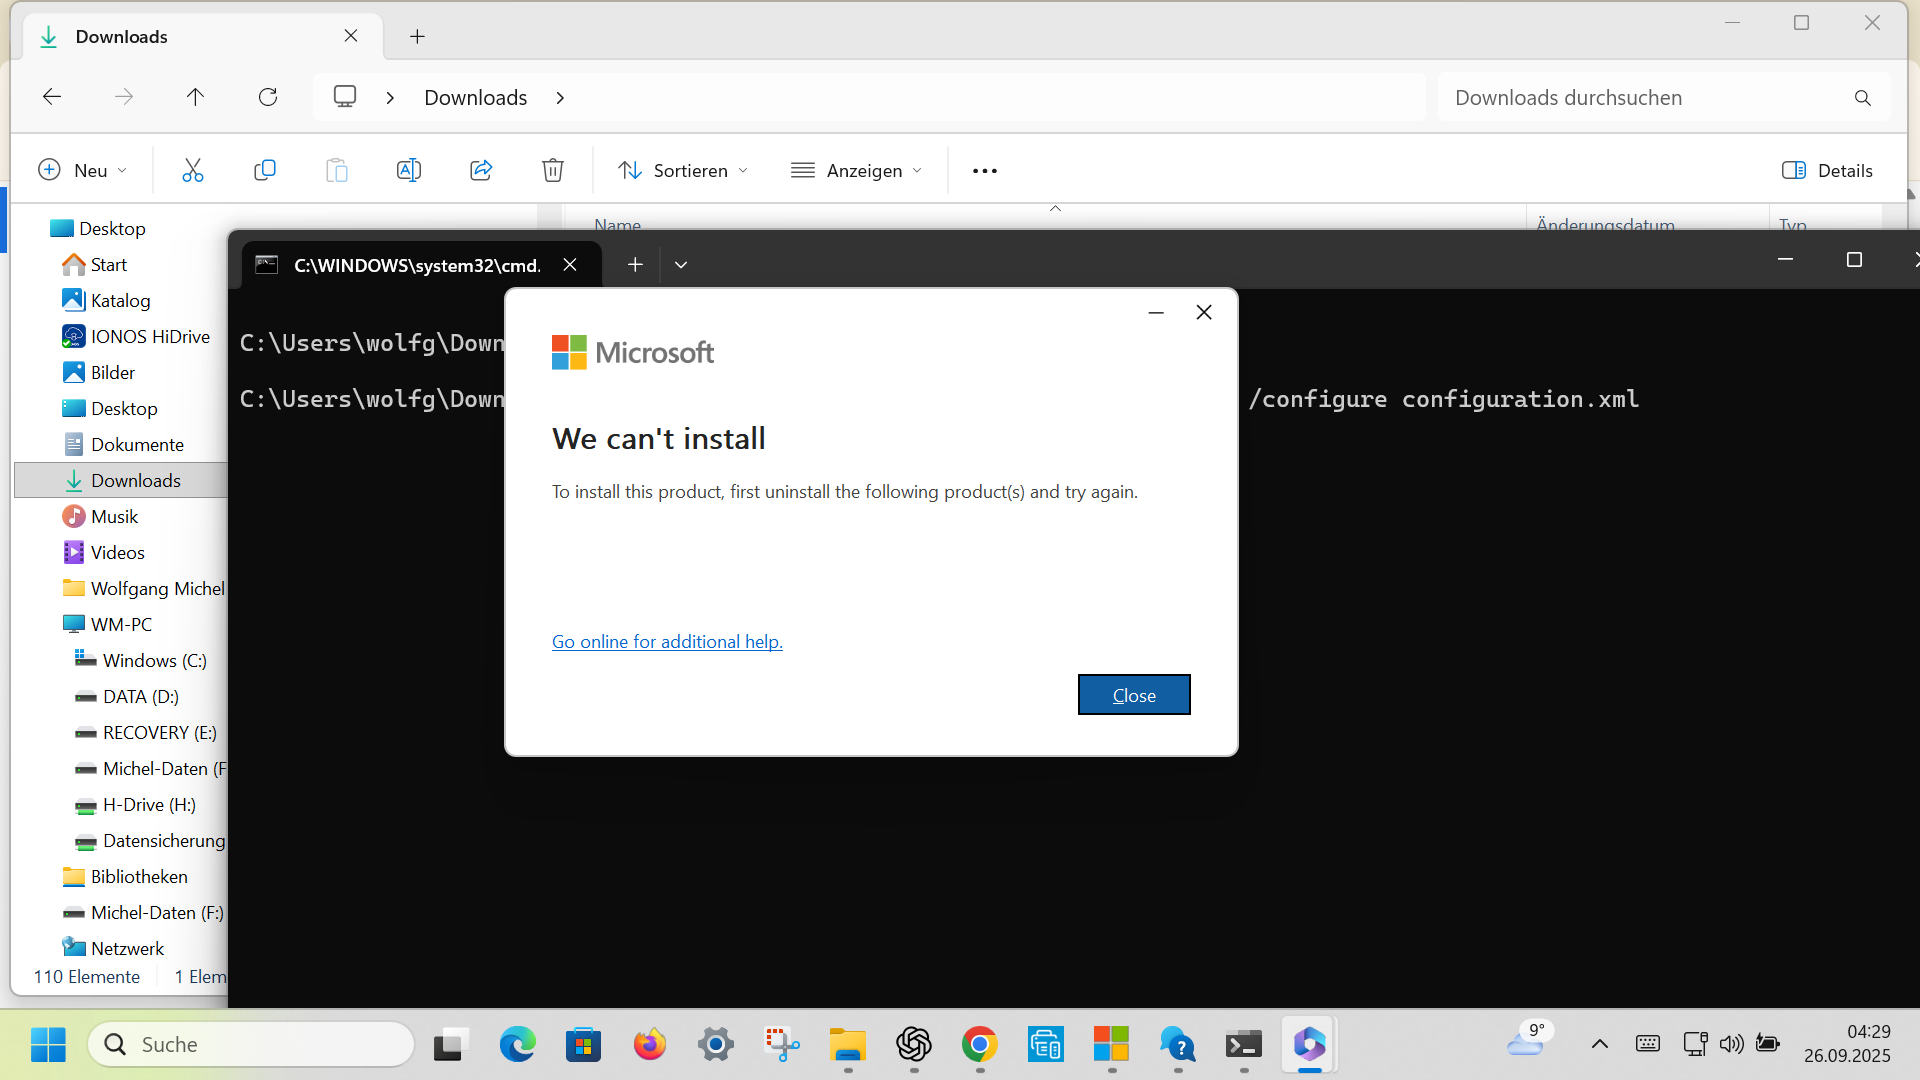Click the Paste icon in the toolbar
This screenshot has width=1920, height=1080.
(337, 170)
